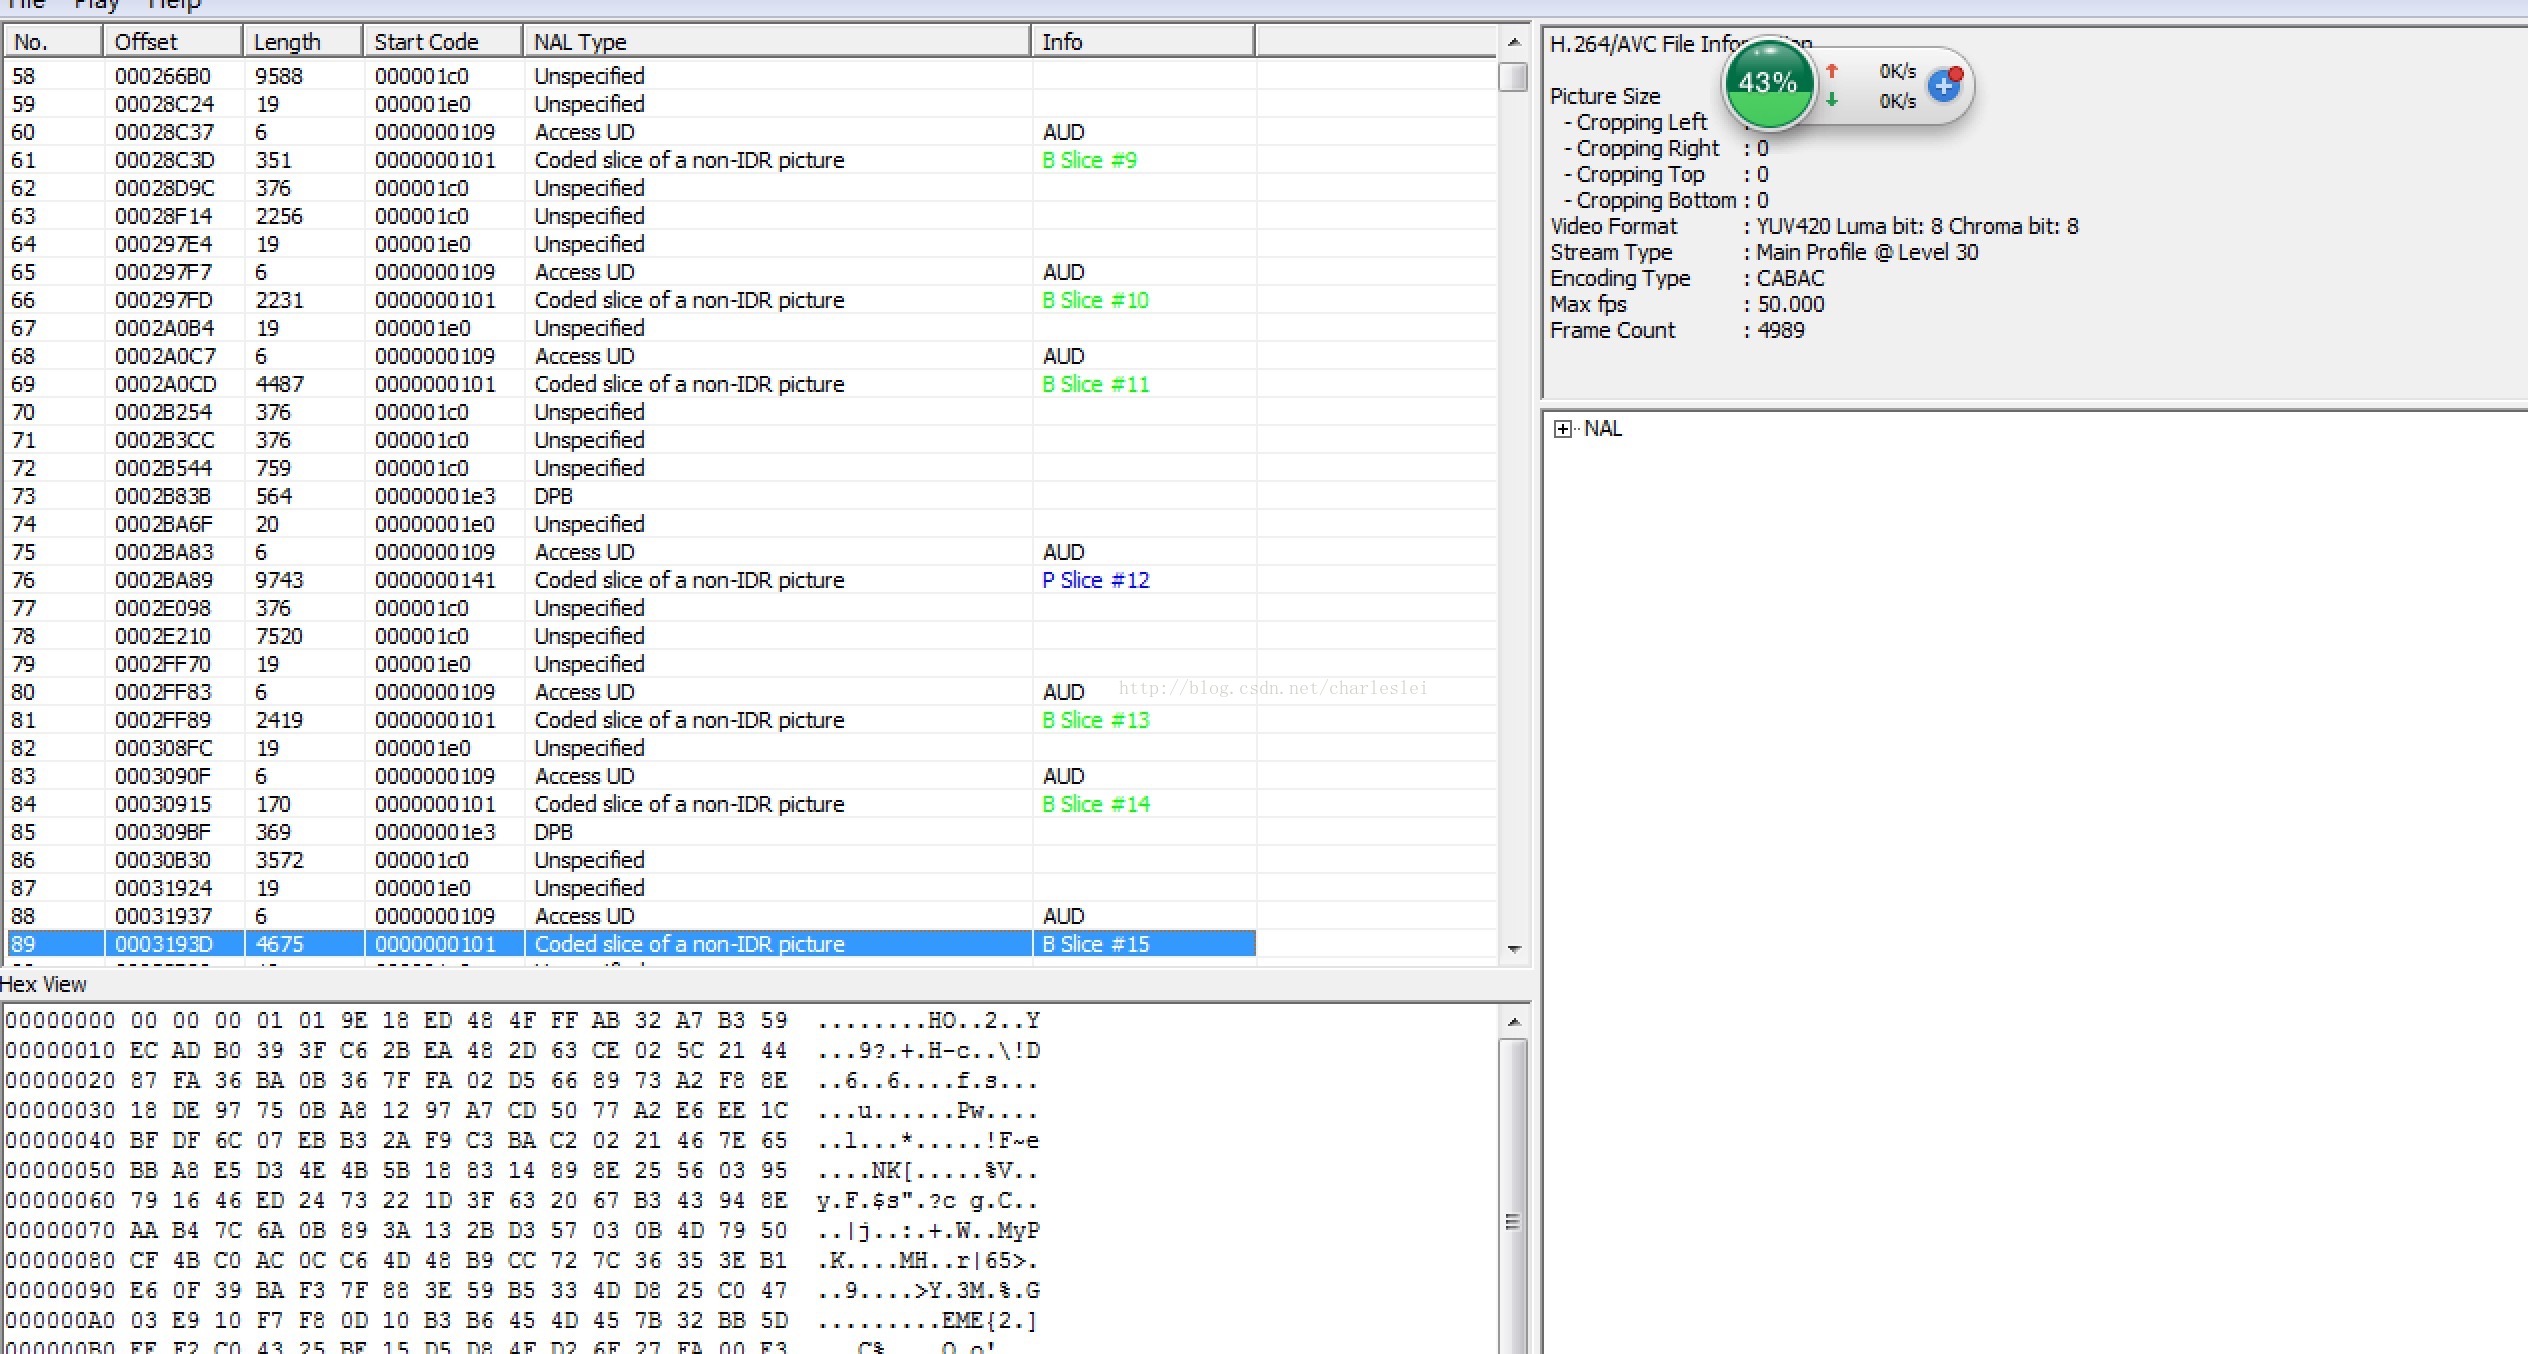Image resolution: width=2528 pixels, height=1354 pixels.
Task: Select row 60 Access UD entry
Action: (631, 132)
